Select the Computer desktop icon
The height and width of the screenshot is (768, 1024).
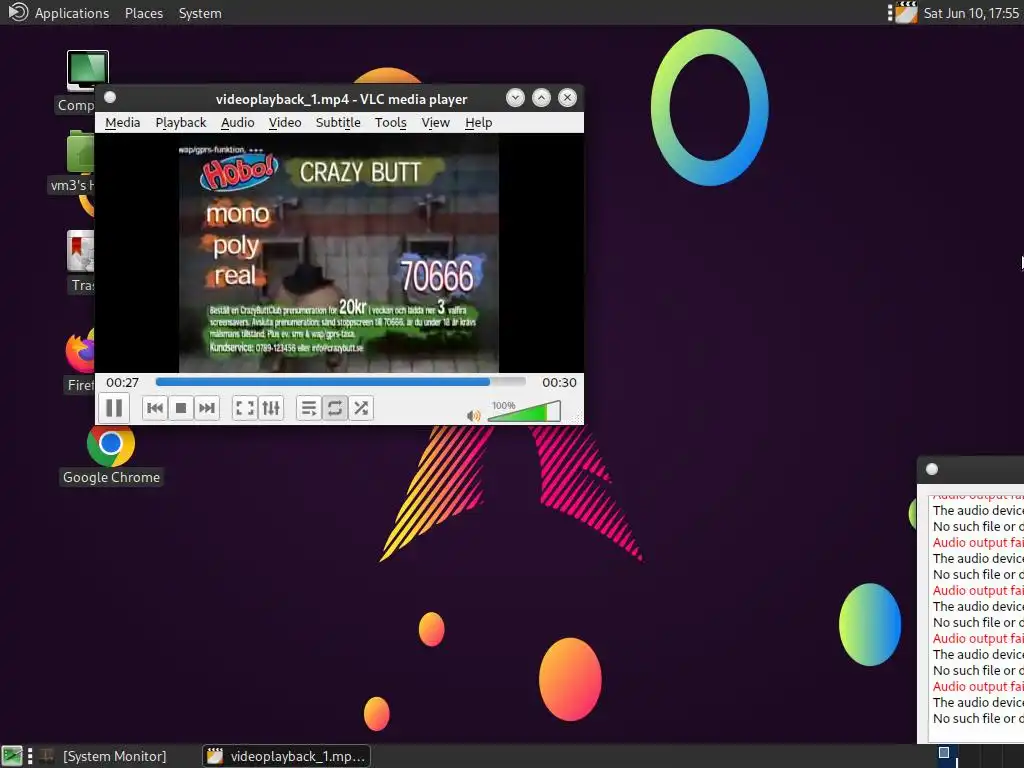tap(81, 82)
